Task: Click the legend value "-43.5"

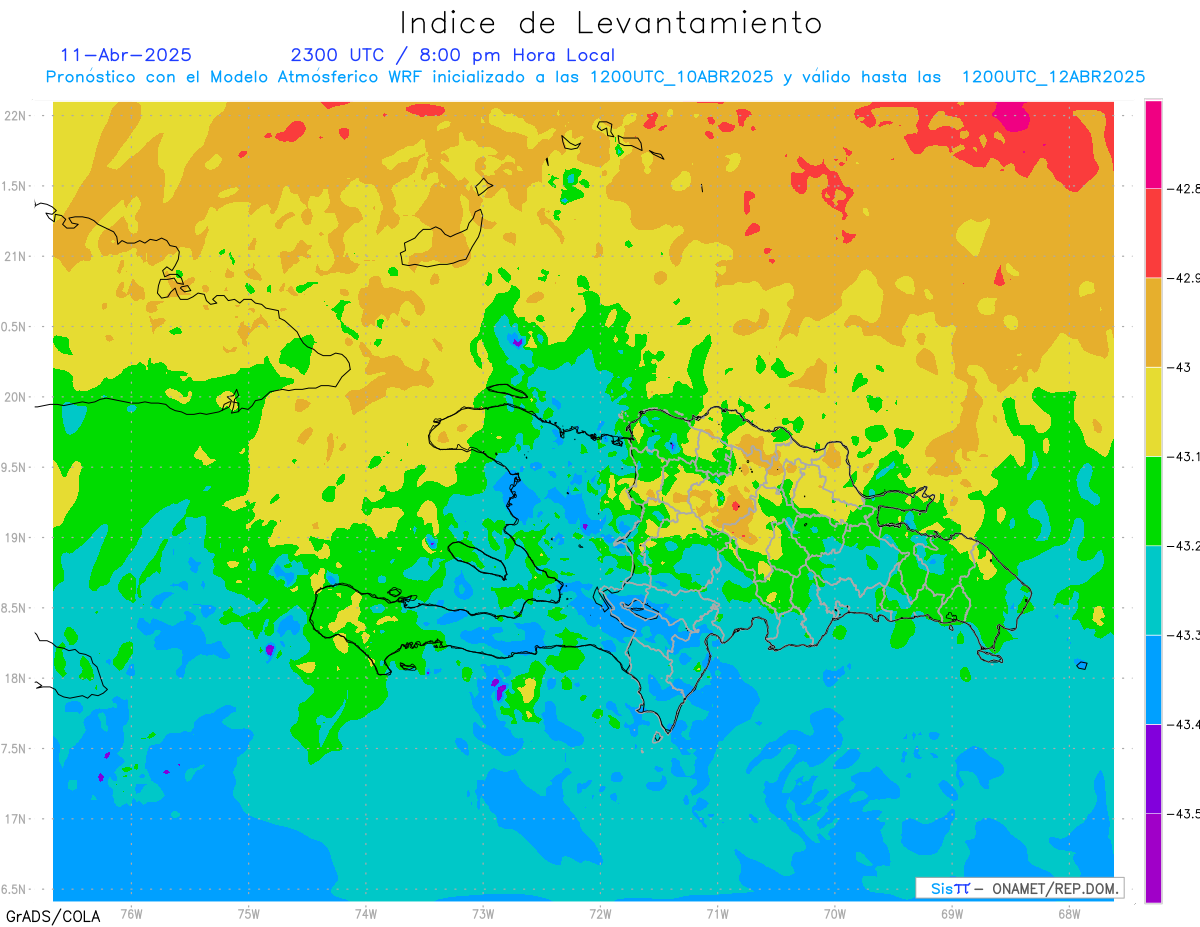Action: click(1185, 813)
